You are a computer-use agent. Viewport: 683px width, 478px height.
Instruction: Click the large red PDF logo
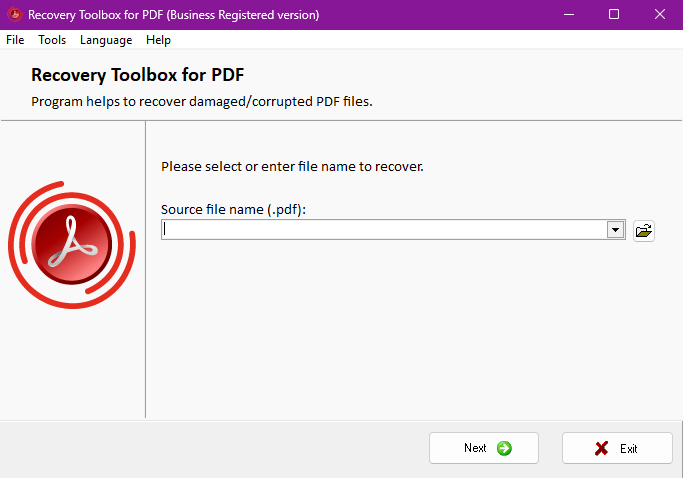tap(71, 243)
